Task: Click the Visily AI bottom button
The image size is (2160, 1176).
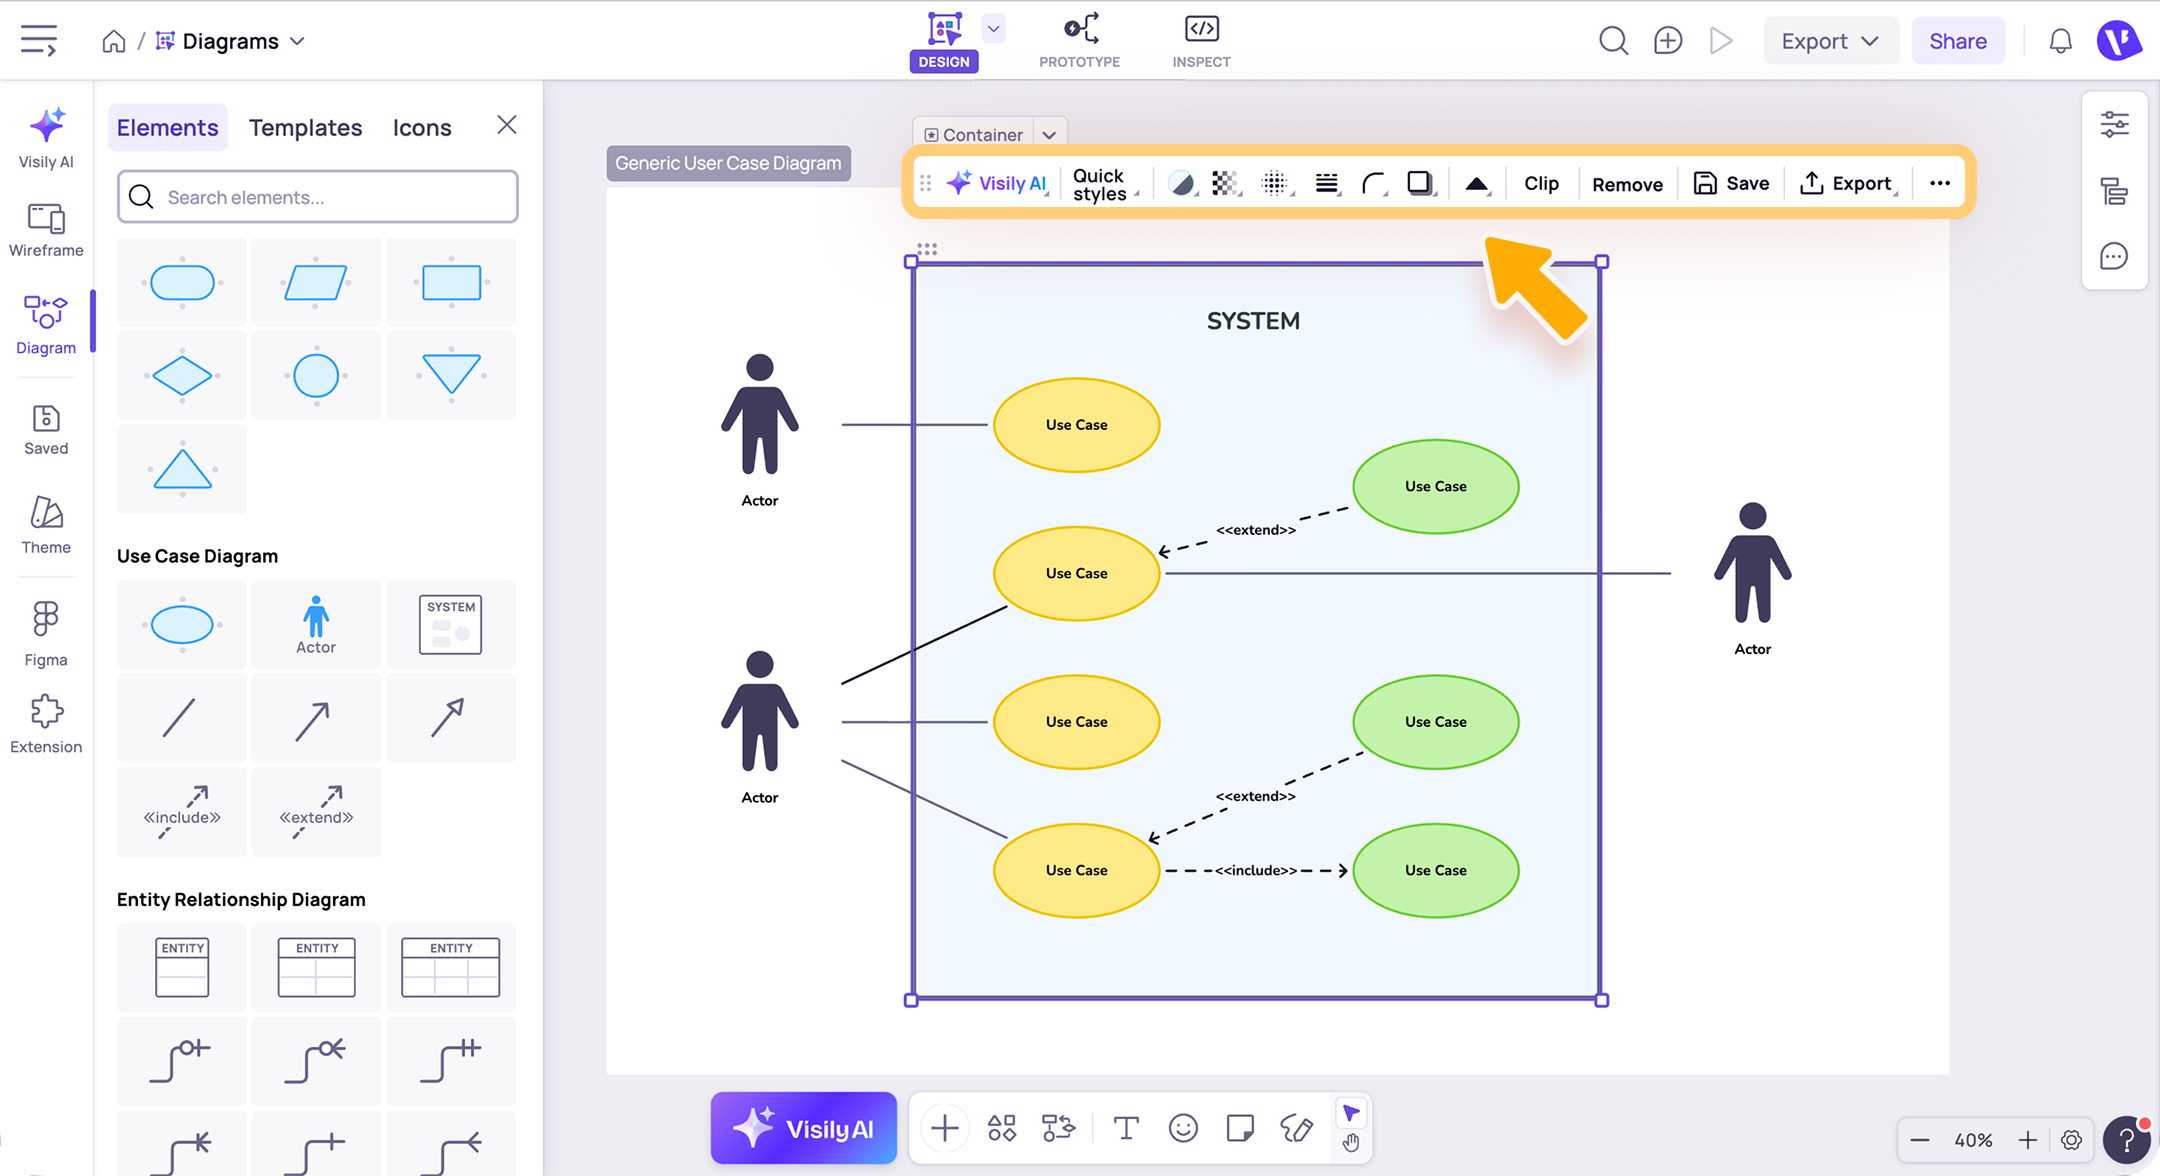Action: (803, 1128)
